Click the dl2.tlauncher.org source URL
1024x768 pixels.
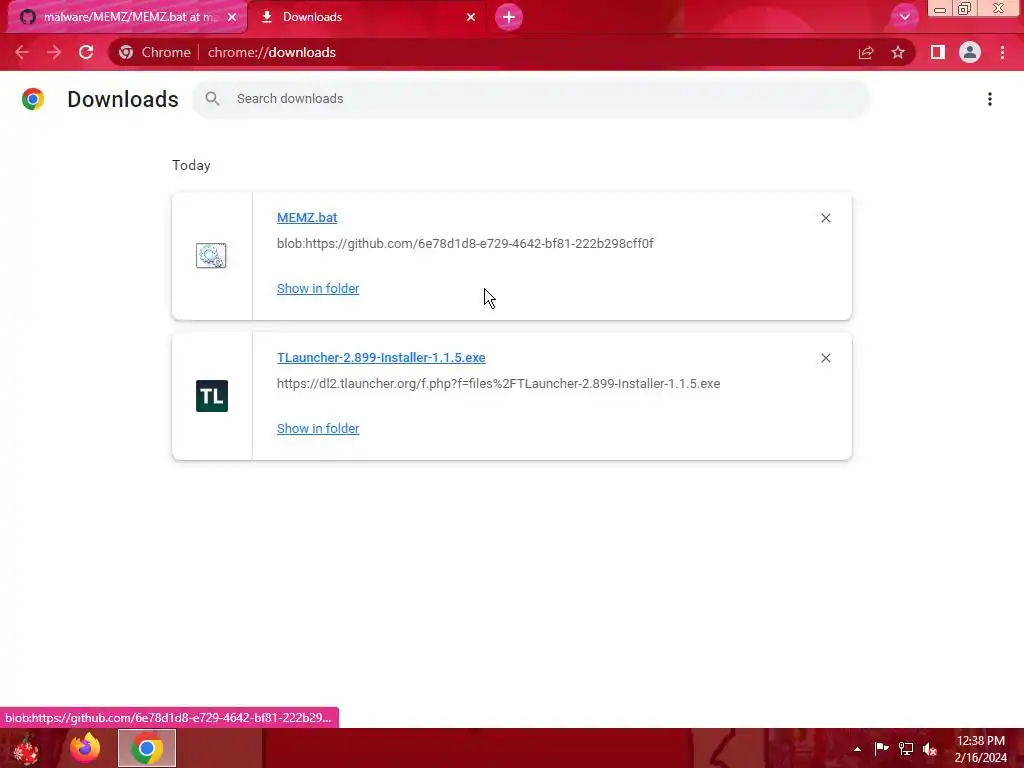click(x=498, y=383)
